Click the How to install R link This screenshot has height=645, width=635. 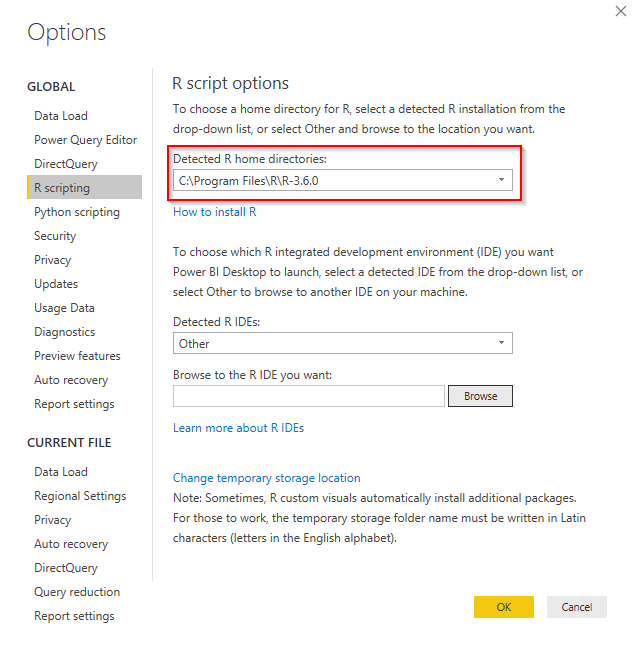[x=214, y=212]
